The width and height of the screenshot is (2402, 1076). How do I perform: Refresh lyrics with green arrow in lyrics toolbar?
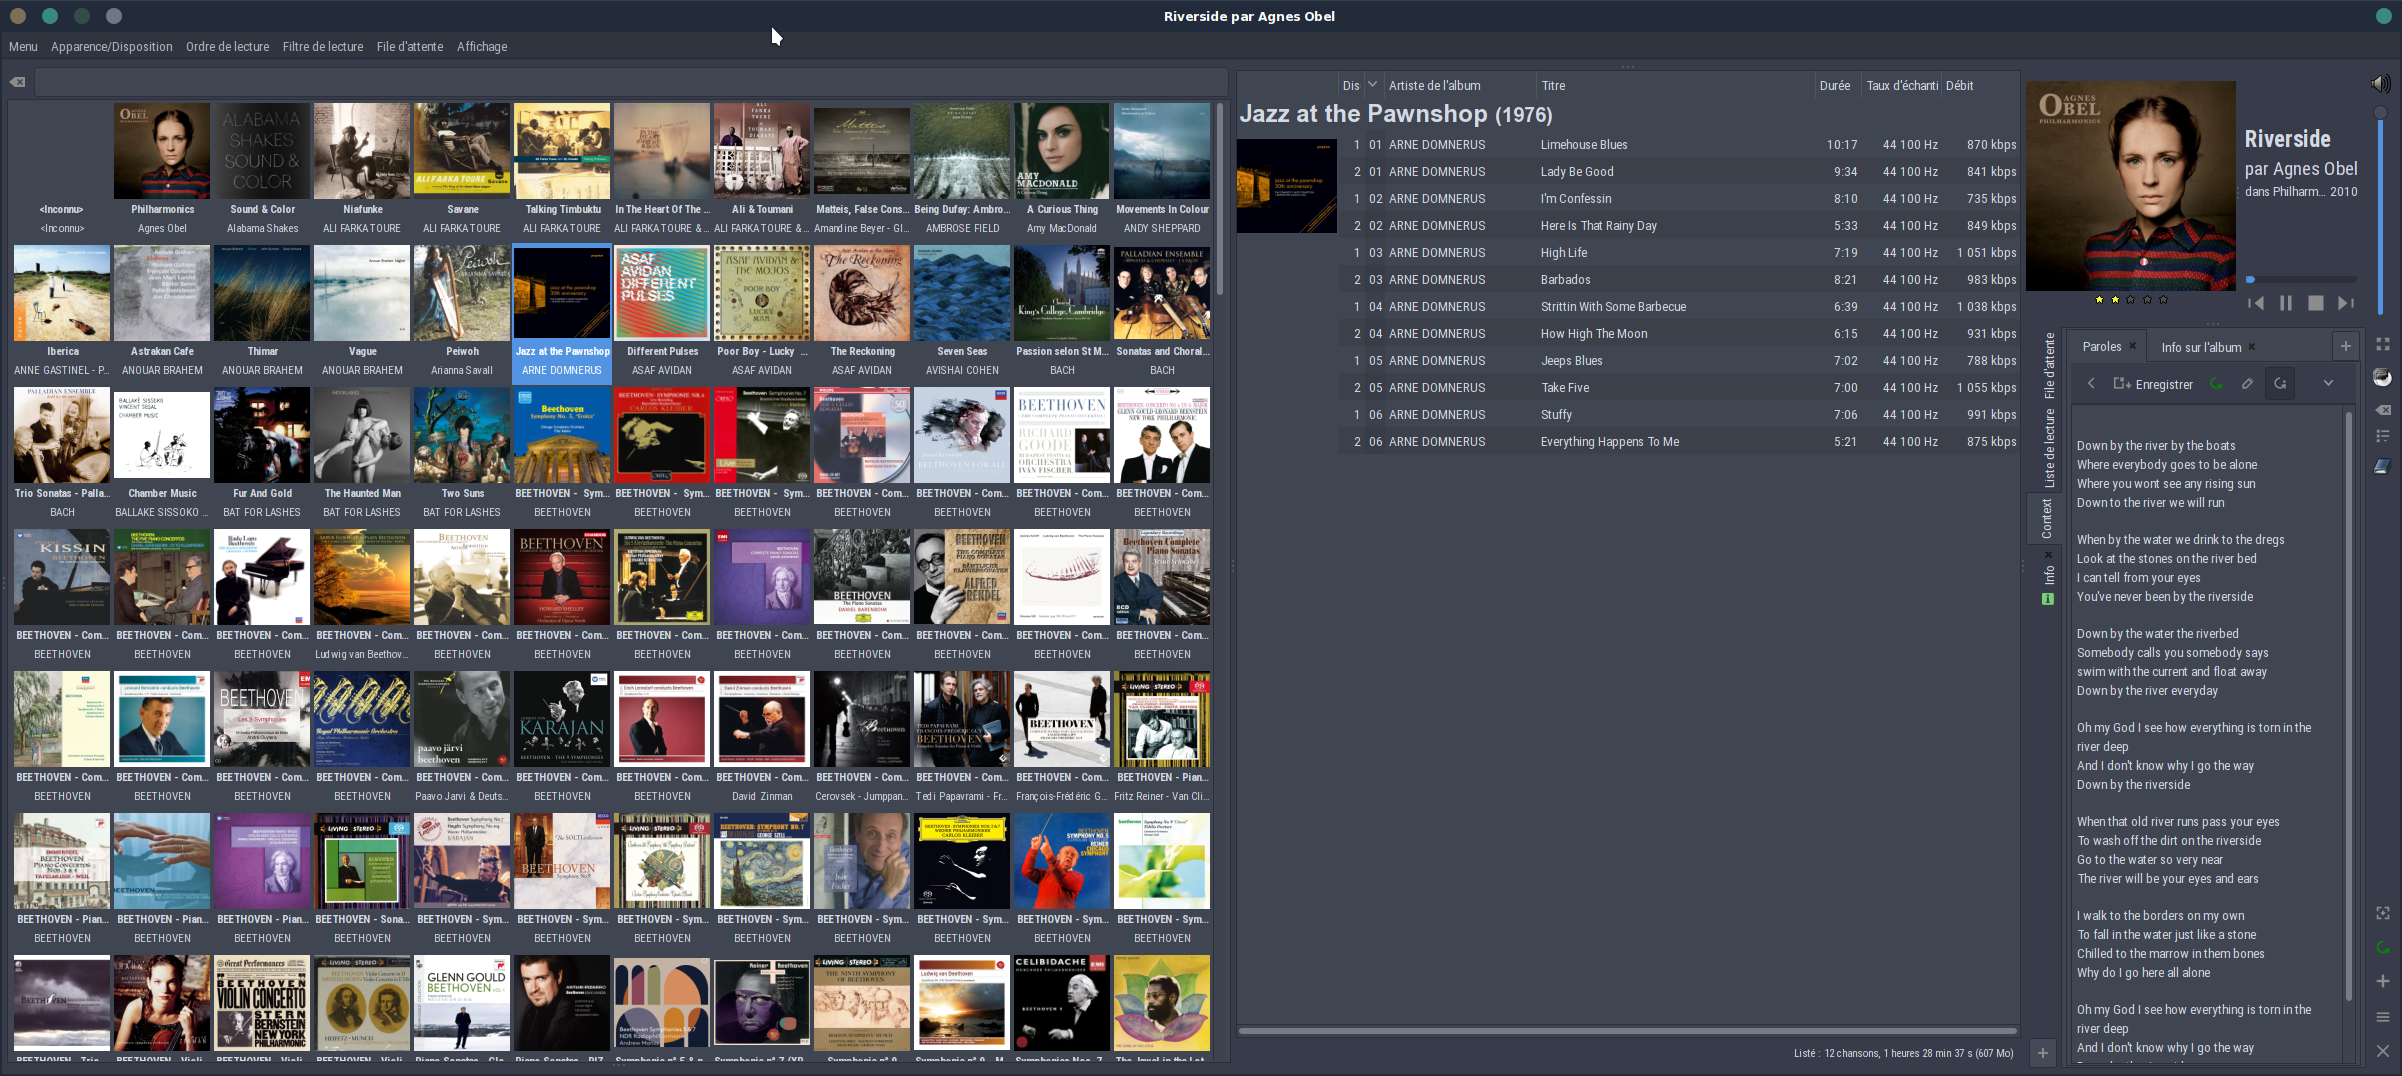pos(2216,384)
